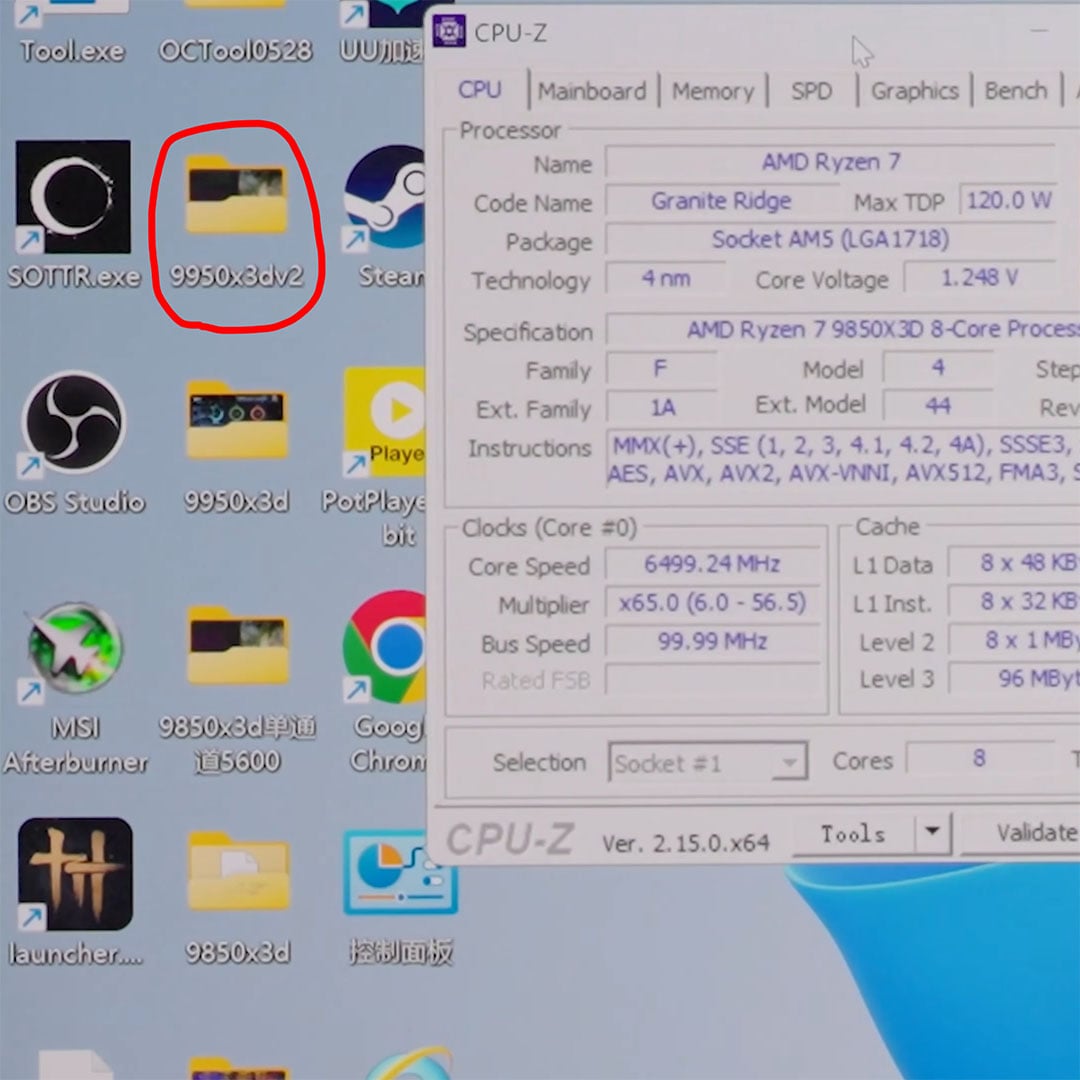Select the Bench tab
The height and width of the screenshot is (1080, 1080).
[x=1015, y=90]
